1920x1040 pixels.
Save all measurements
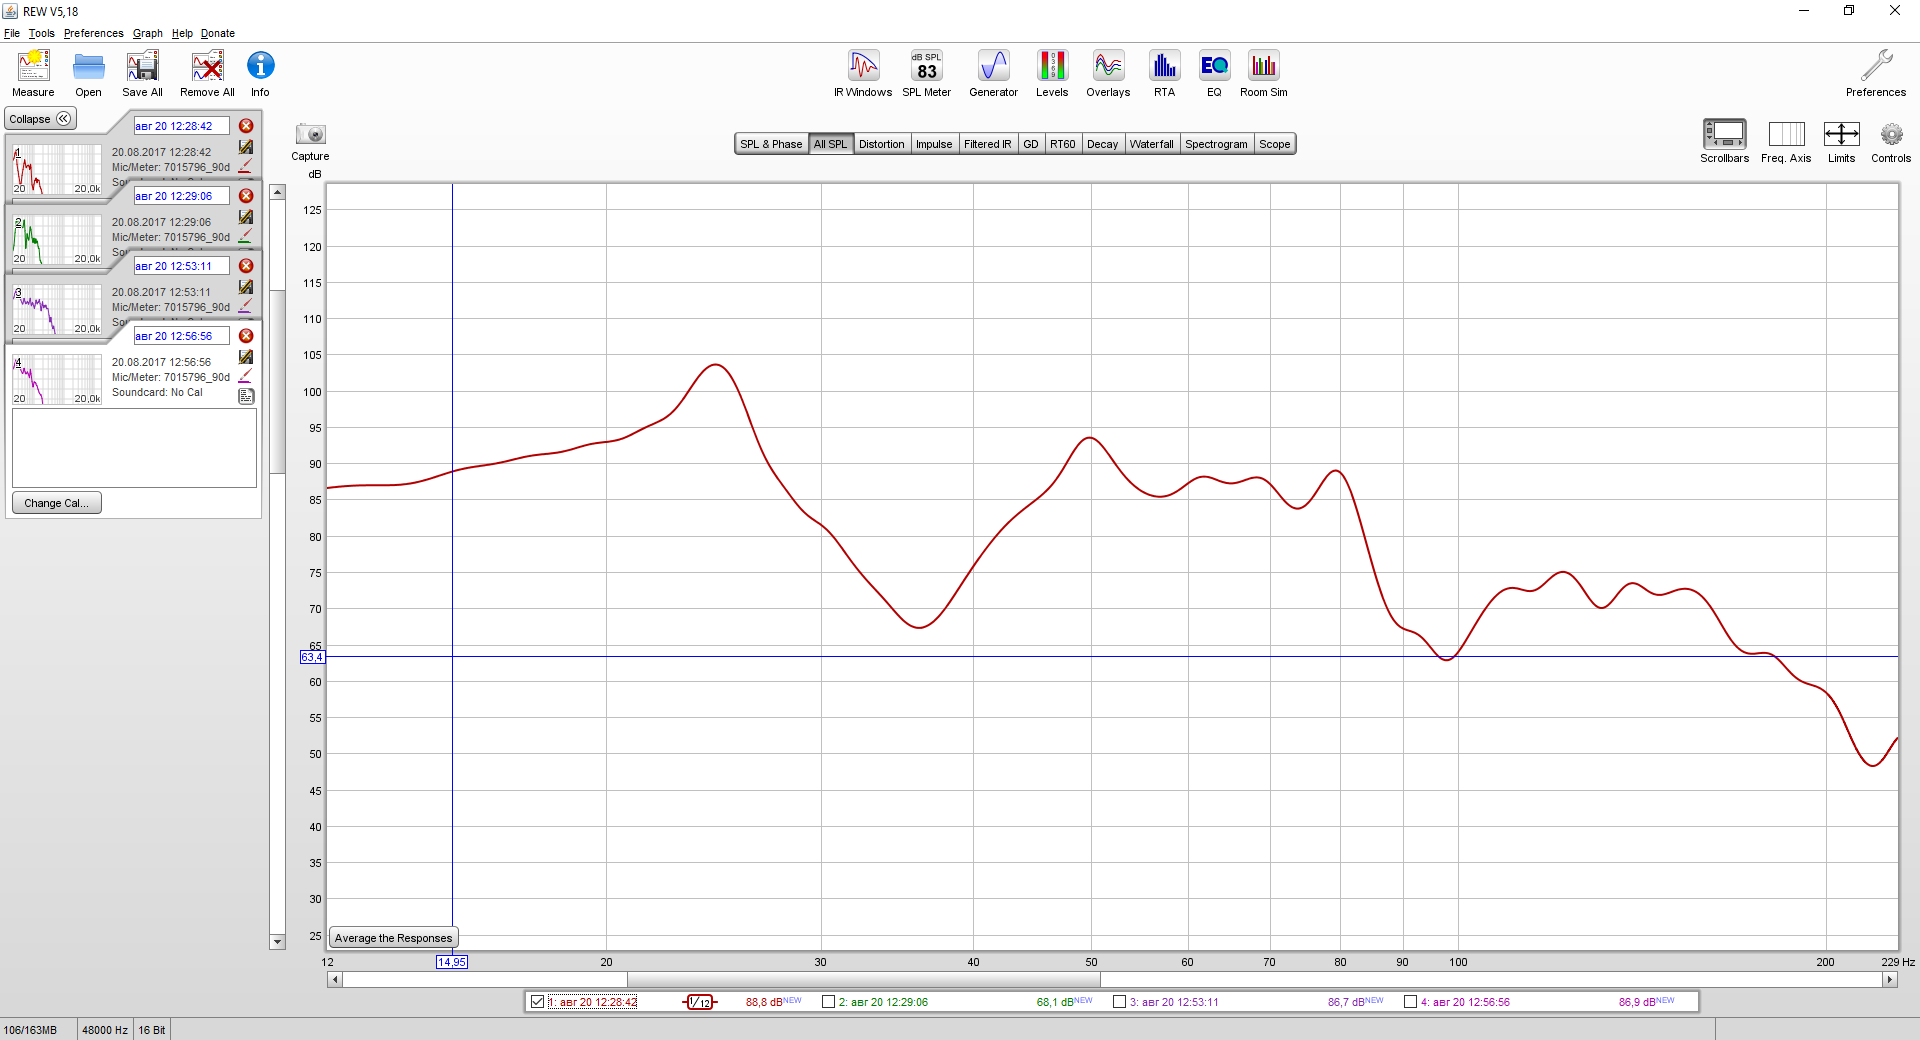pyautogui.click(x=142, y=74)
